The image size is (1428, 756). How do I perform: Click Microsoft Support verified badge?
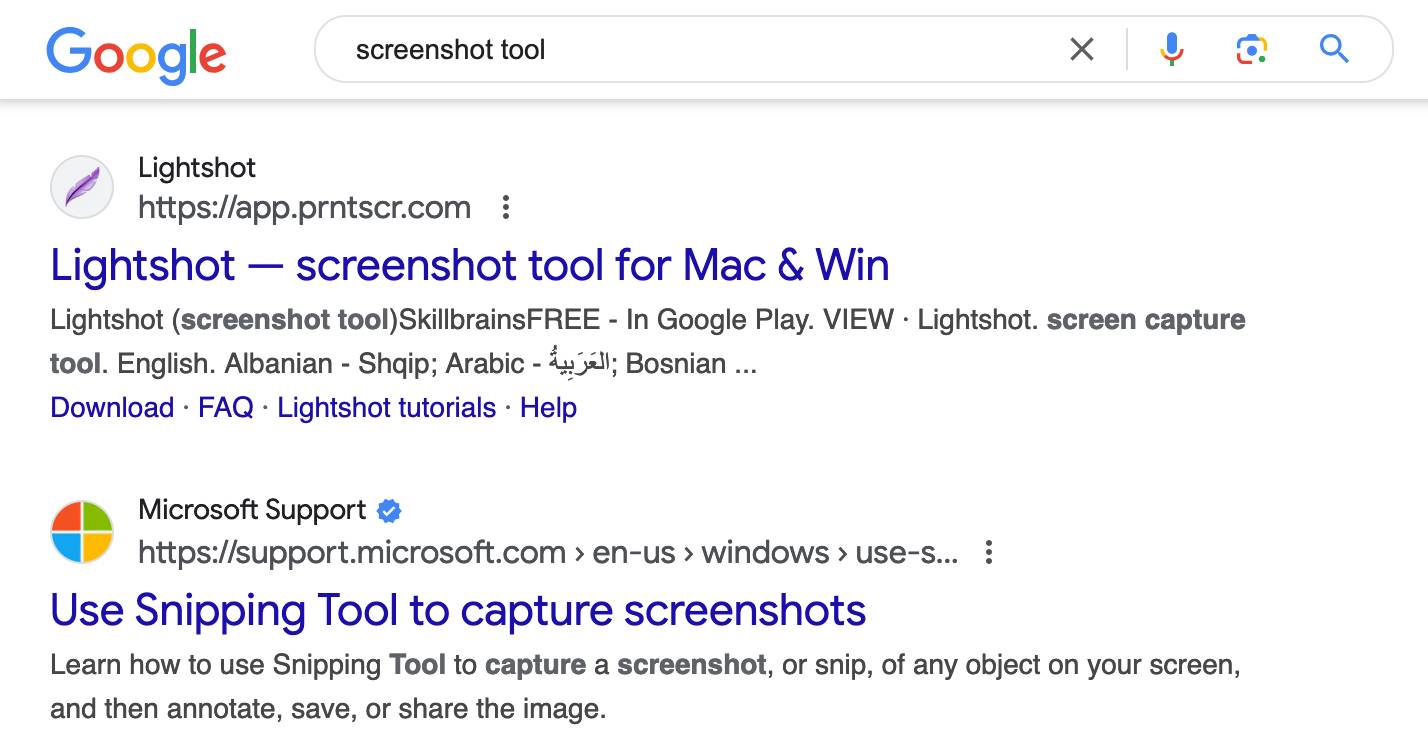389,511
